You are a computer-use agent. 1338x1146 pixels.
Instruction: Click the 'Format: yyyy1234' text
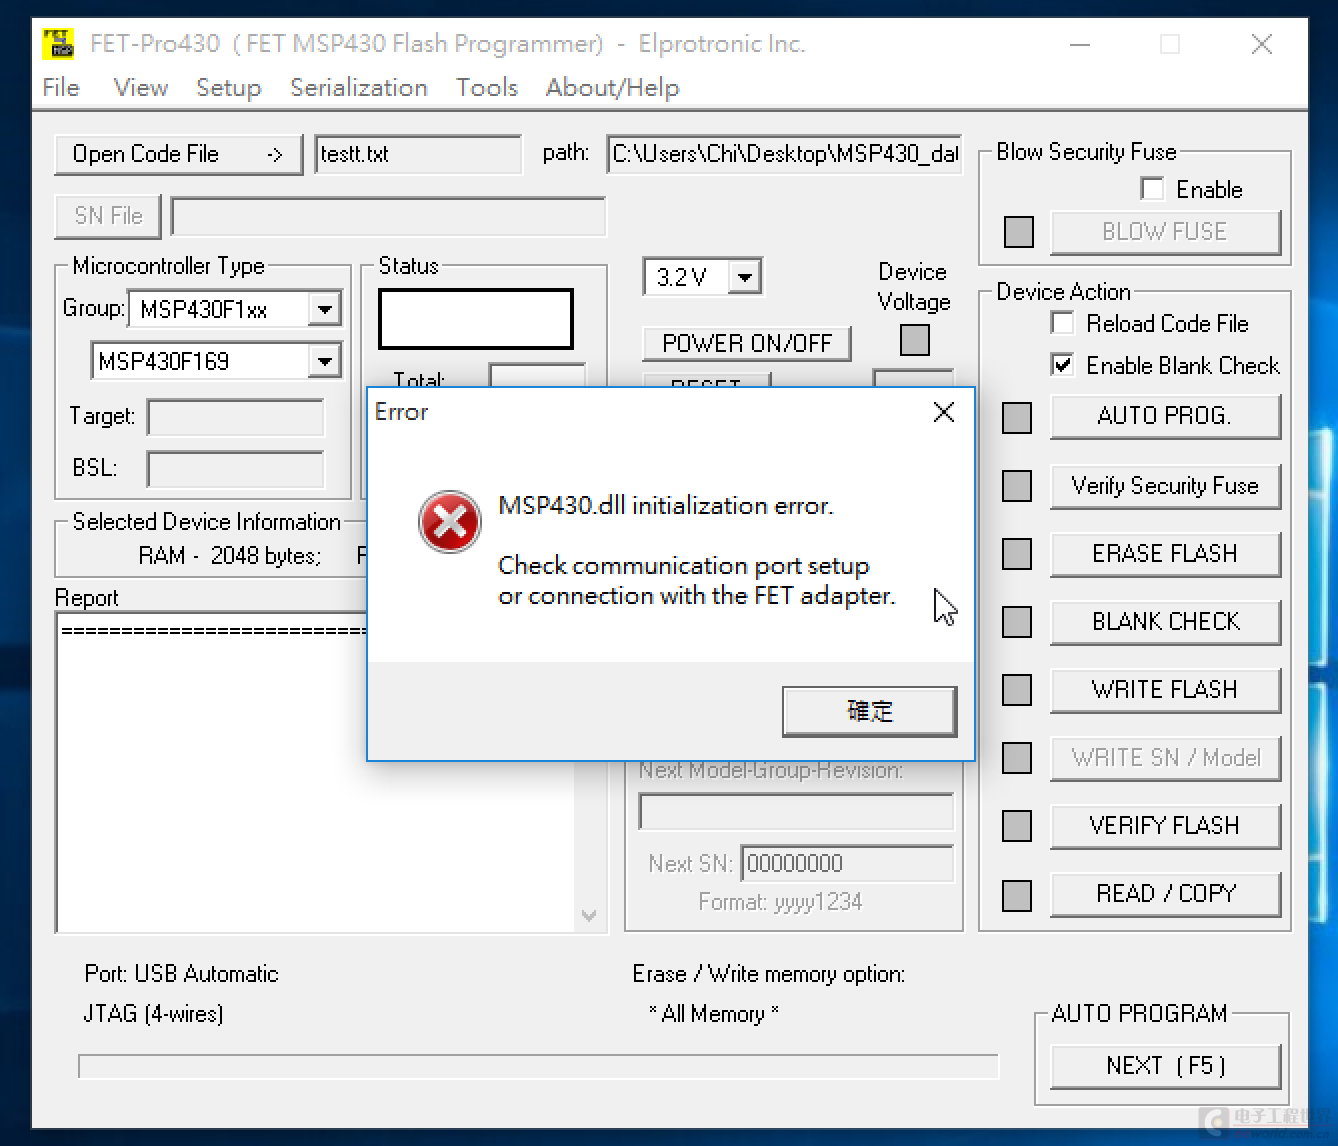point(780,902)
